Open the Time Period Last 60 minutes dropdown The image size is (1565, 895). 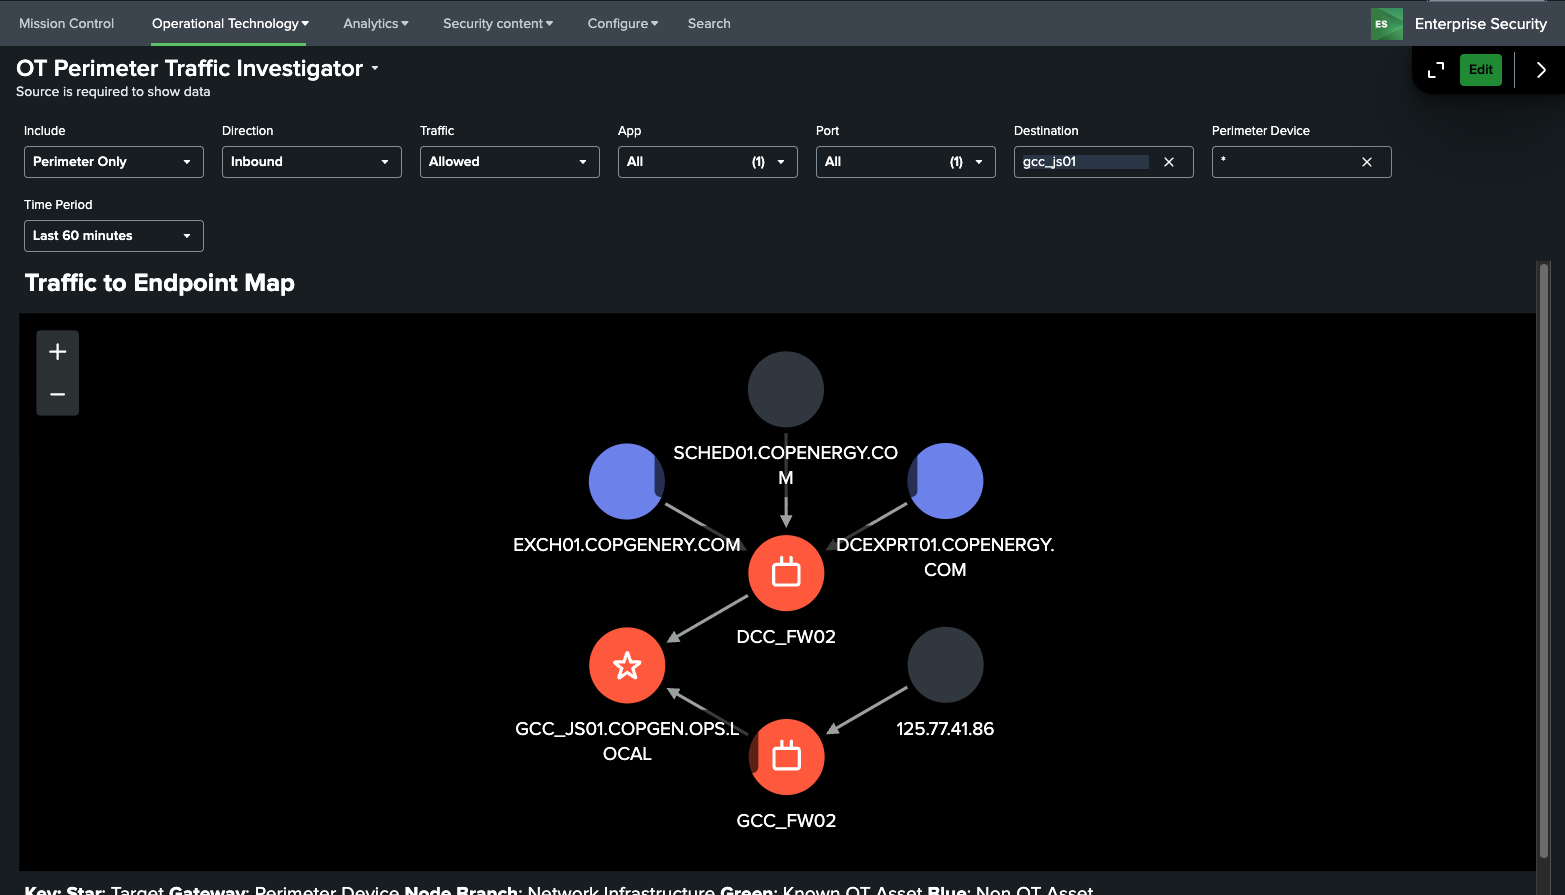pyautogui.click(x=113, y=236)
